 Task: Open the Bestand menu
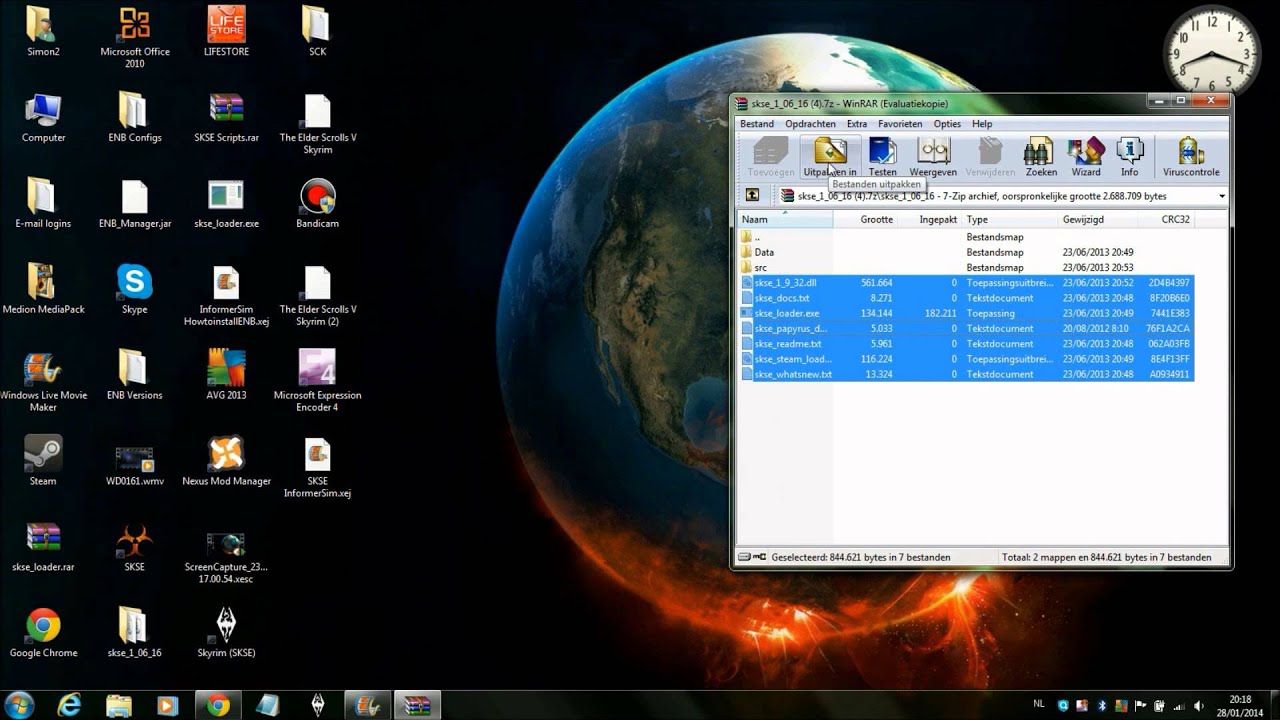pyautogui.click(x=756, y=124)
